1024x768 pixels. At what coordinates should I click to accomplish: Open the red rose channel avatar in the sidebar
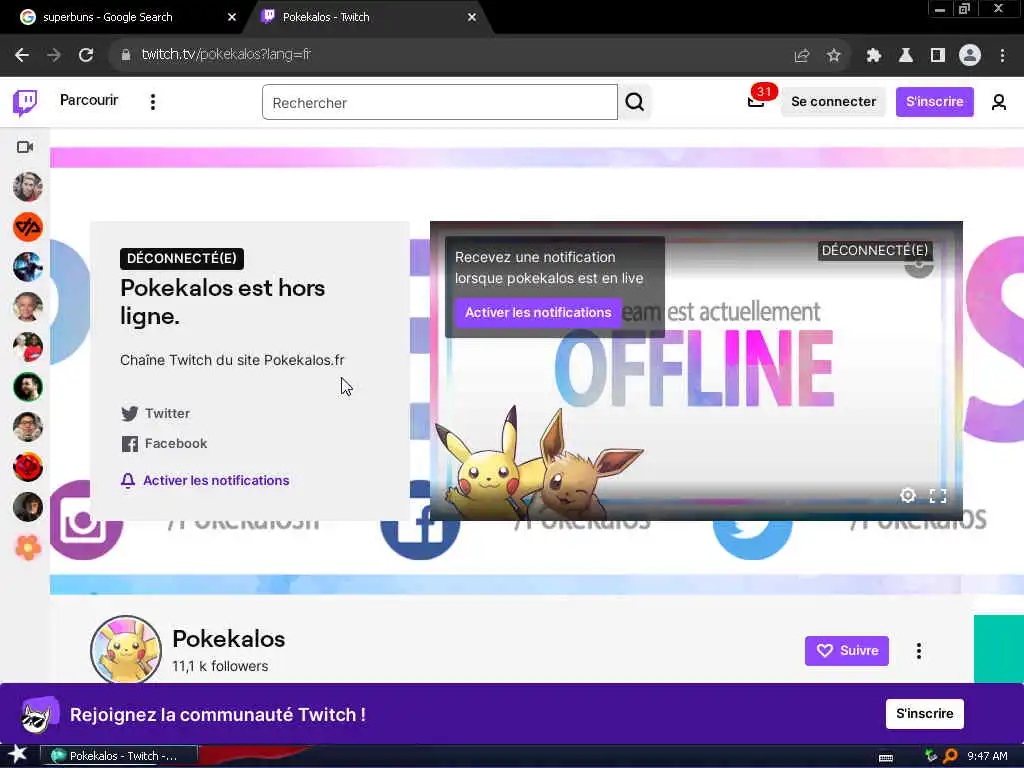(27, 467)
